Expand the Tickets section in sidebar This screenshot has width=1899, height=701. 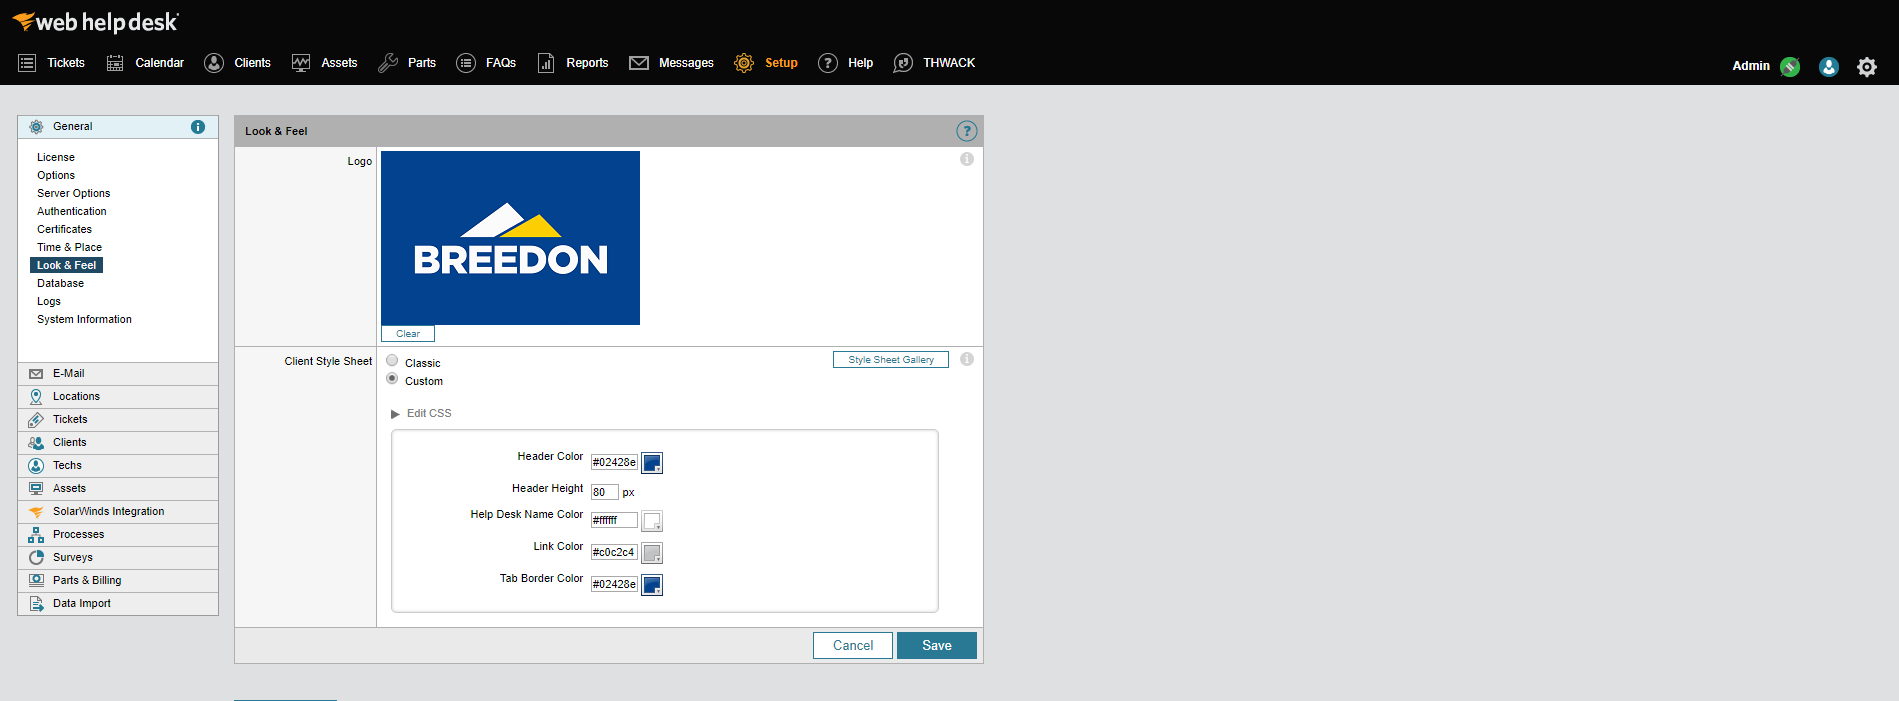(118, 420)
